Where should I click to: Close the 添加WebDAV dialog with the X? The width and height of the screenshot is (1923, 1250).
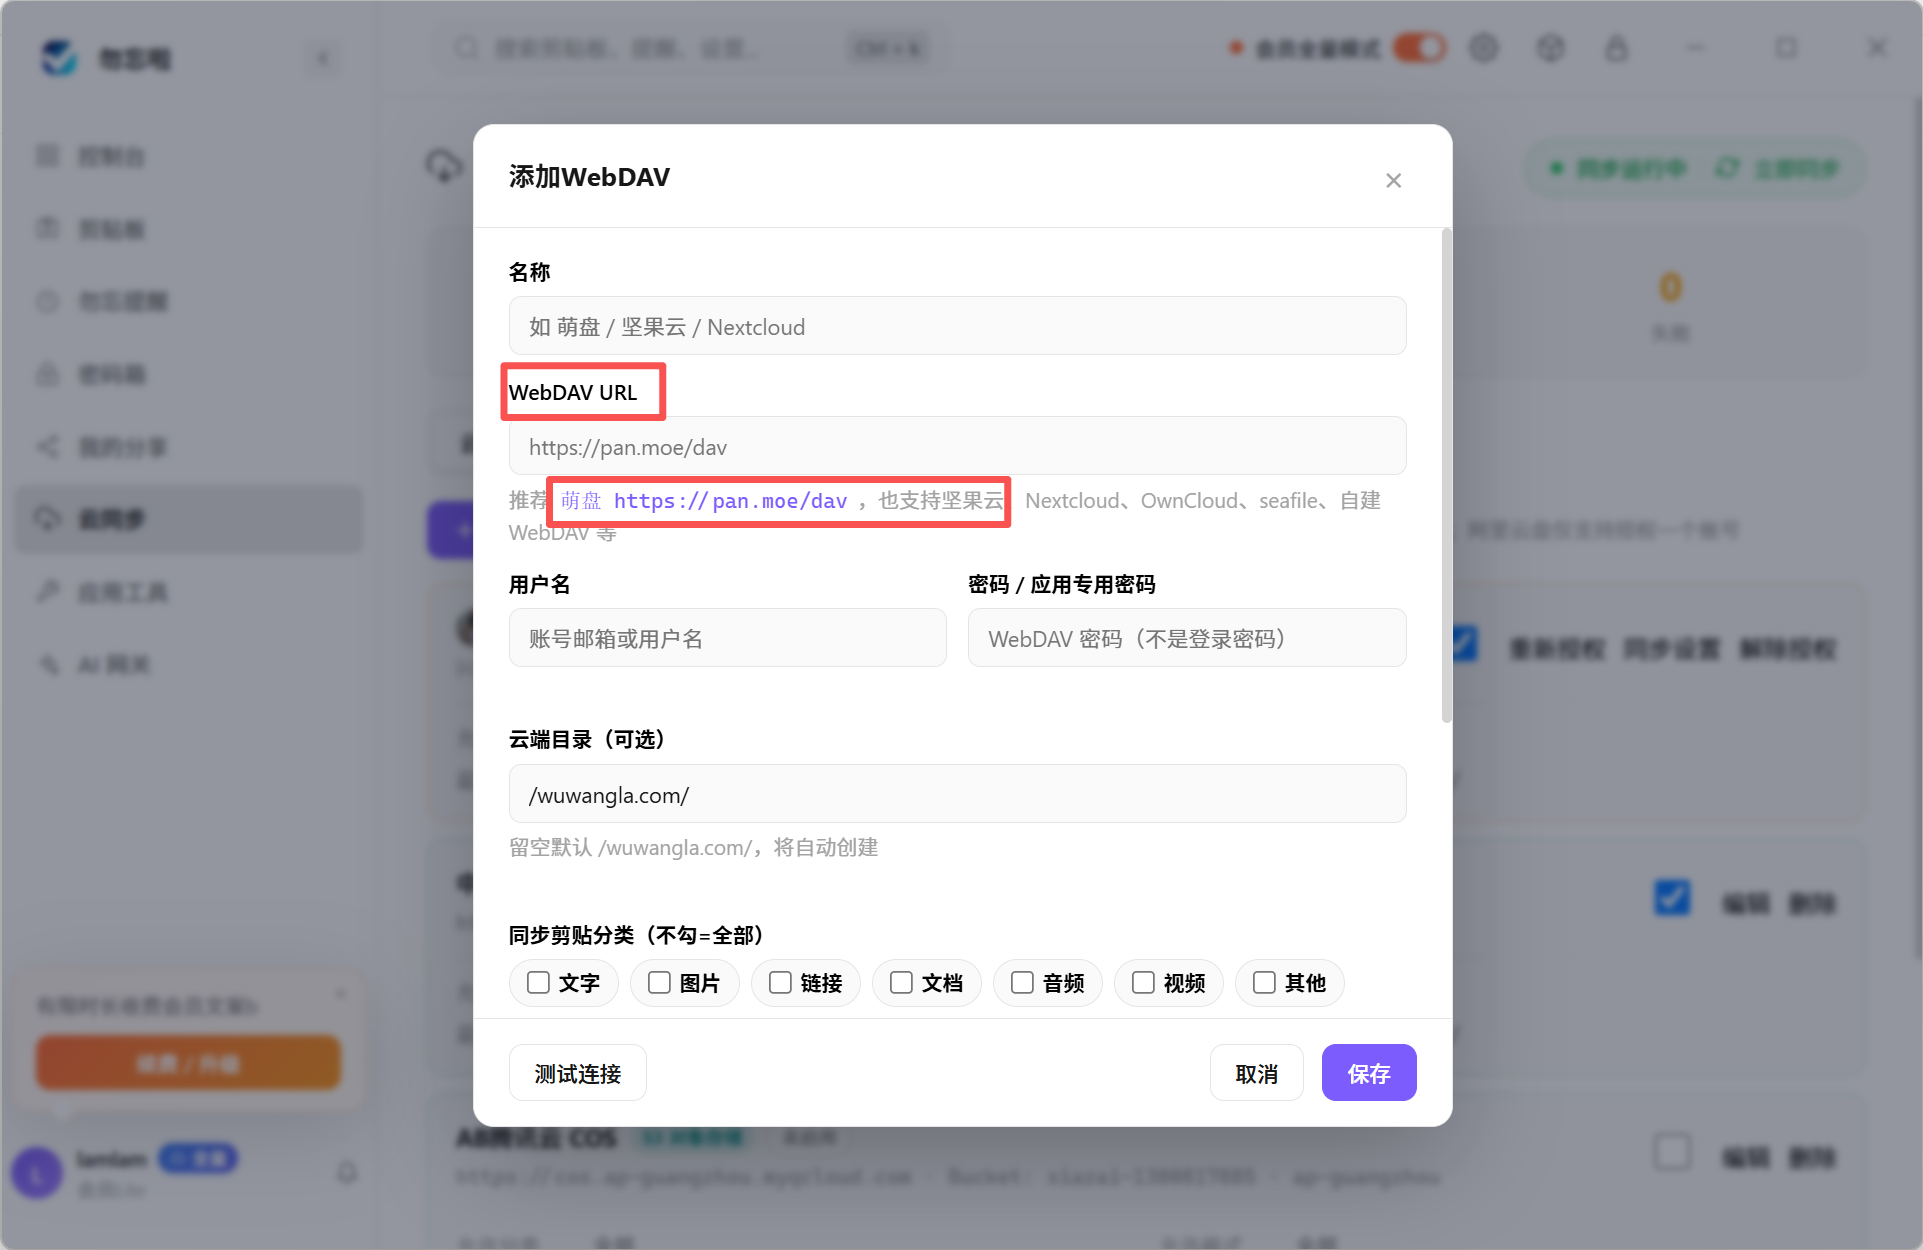tap(1393, 180)
